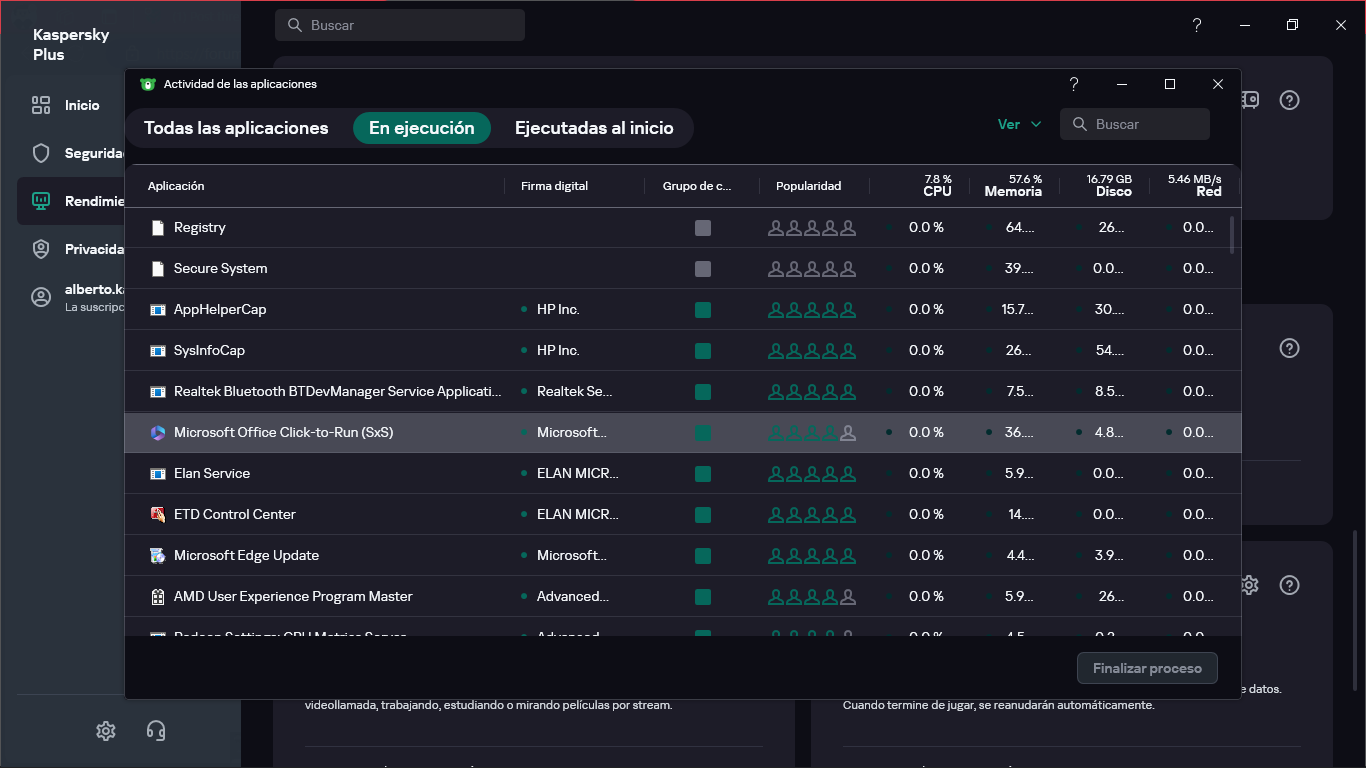The image size is (1366, 768).
Task: Click the application list vertical scrollbar
Action: pyautogui.click(x=1232, y=236)
